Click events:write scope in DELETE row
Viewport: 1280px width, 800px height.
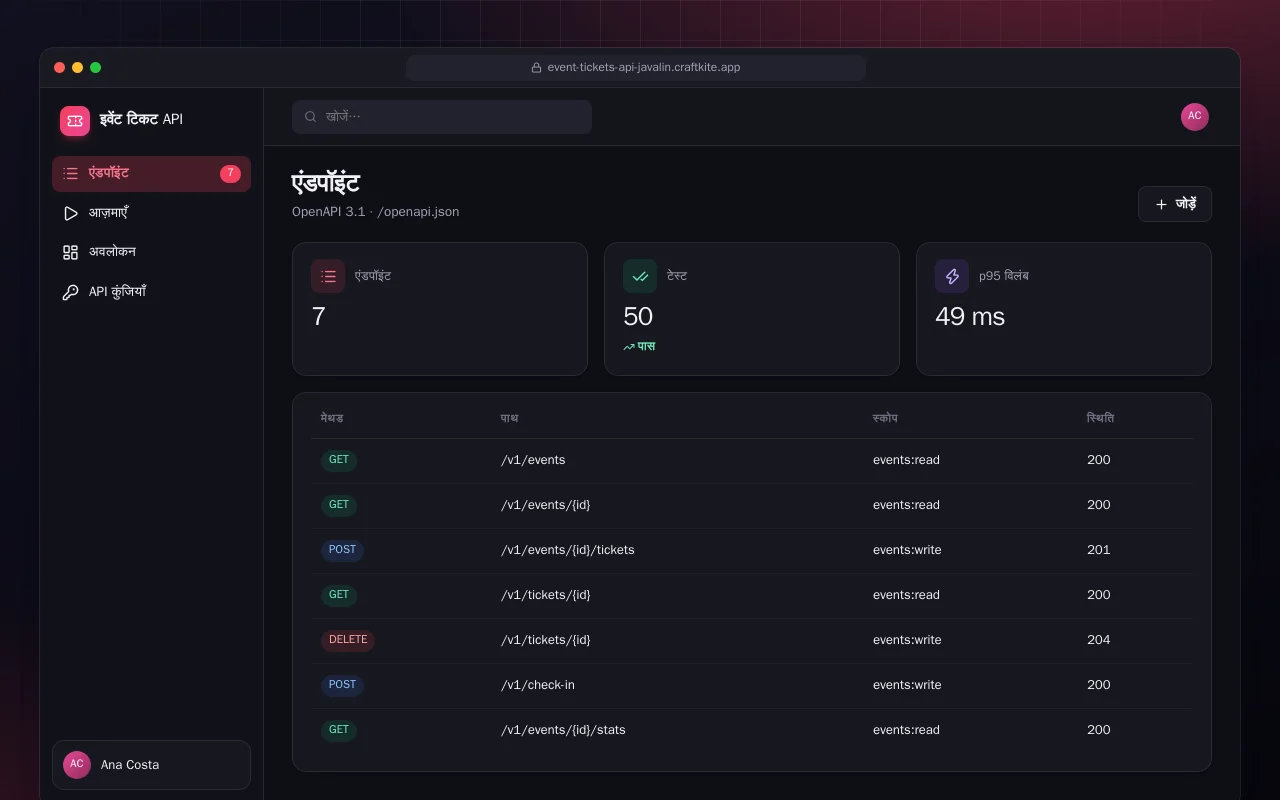coord(907,640)
